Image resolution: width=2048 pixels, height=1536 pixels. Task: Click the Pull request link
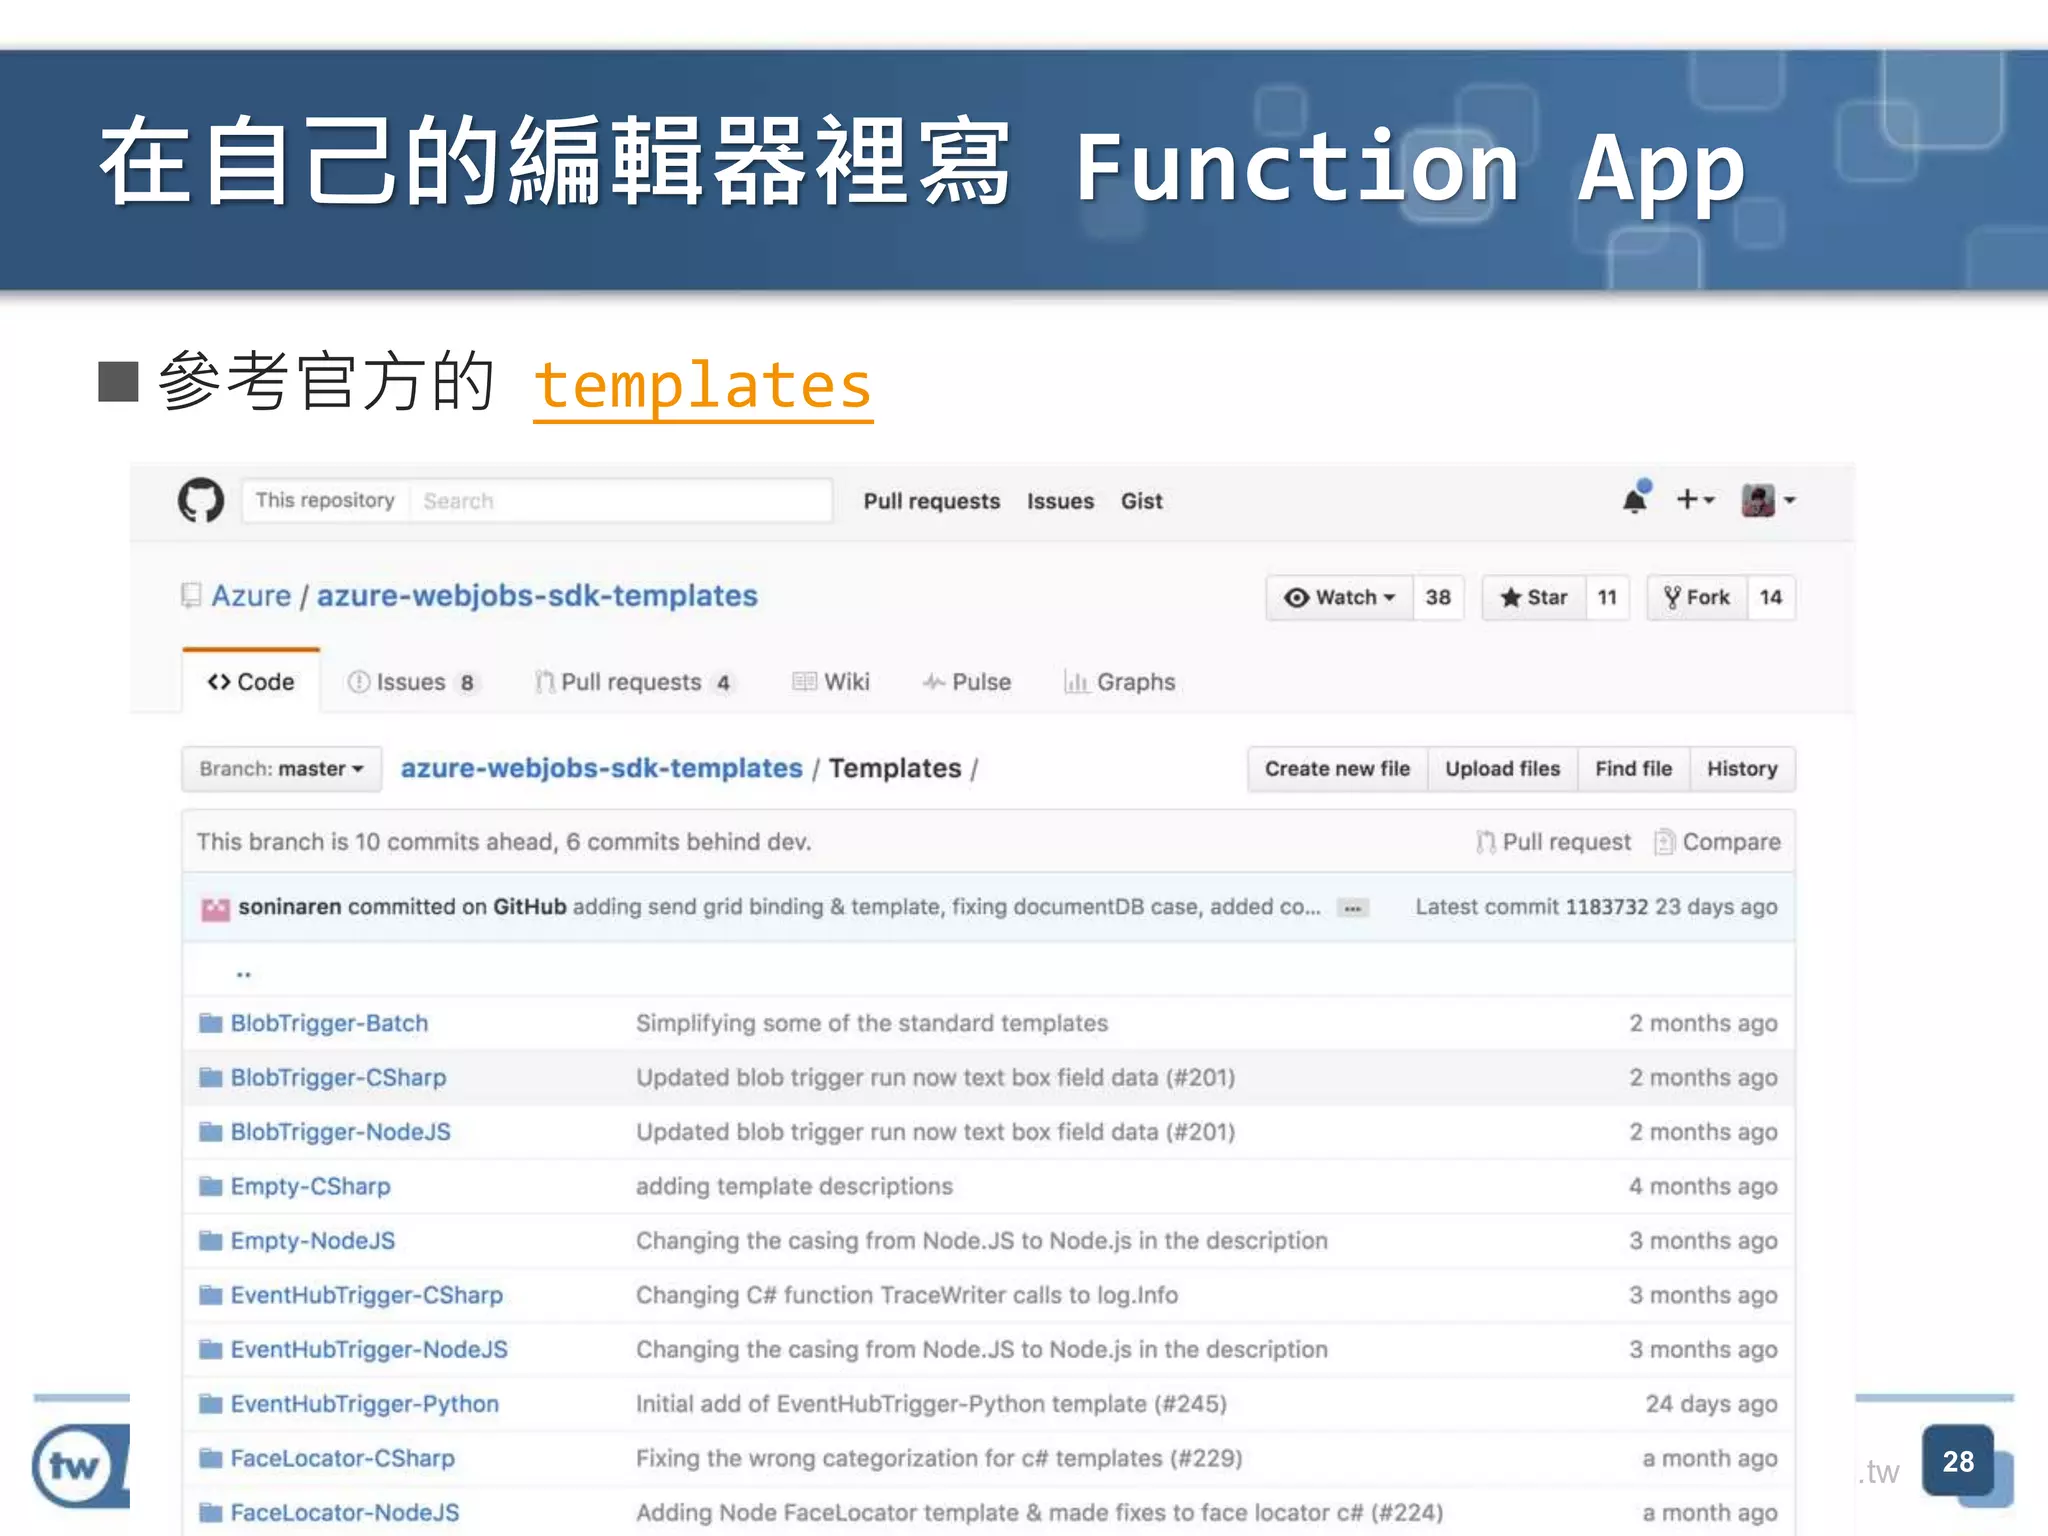click(x=1553, y=842)
